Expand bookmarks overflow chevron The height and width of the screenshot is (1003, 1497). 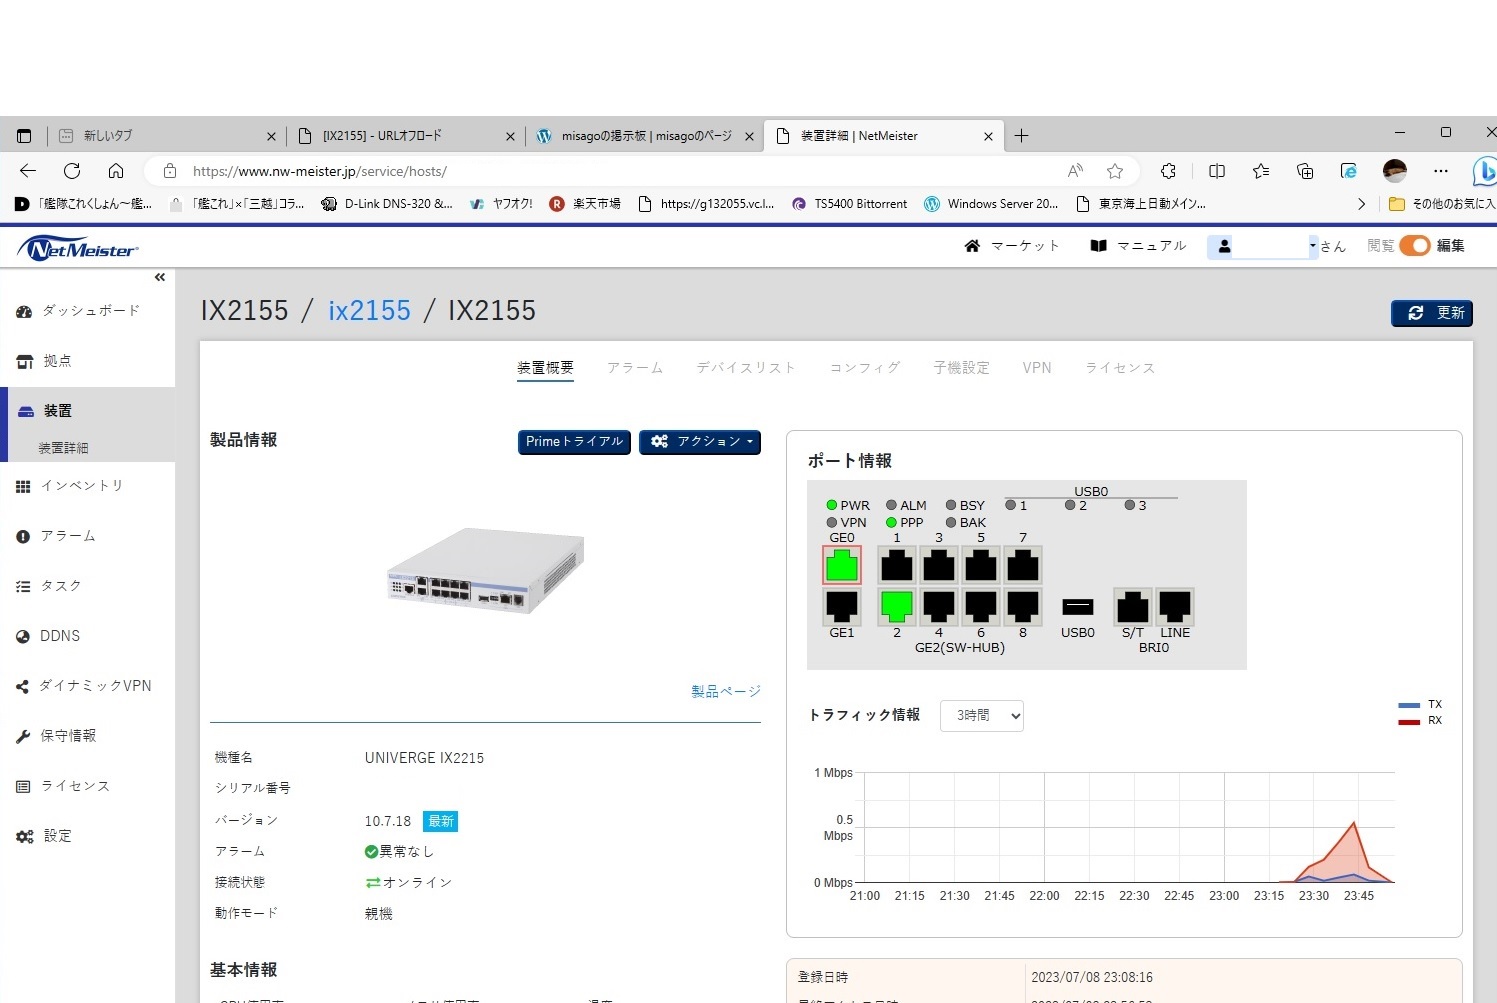[1361, 204]
